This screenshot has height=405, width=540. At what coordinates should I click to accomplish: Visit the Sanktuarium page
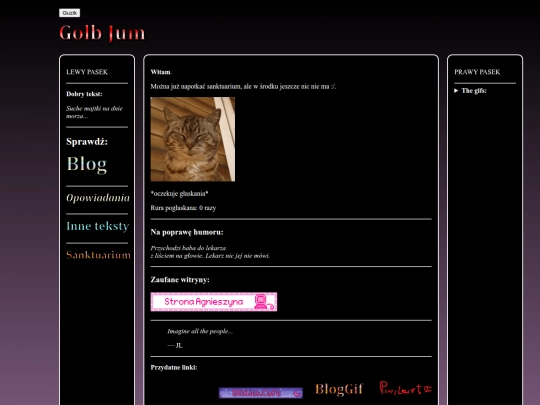[98, 255]
